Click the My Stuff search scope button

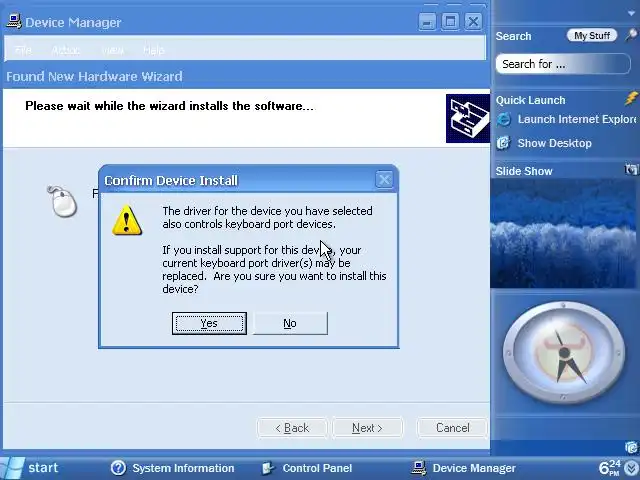click(592, 36)
